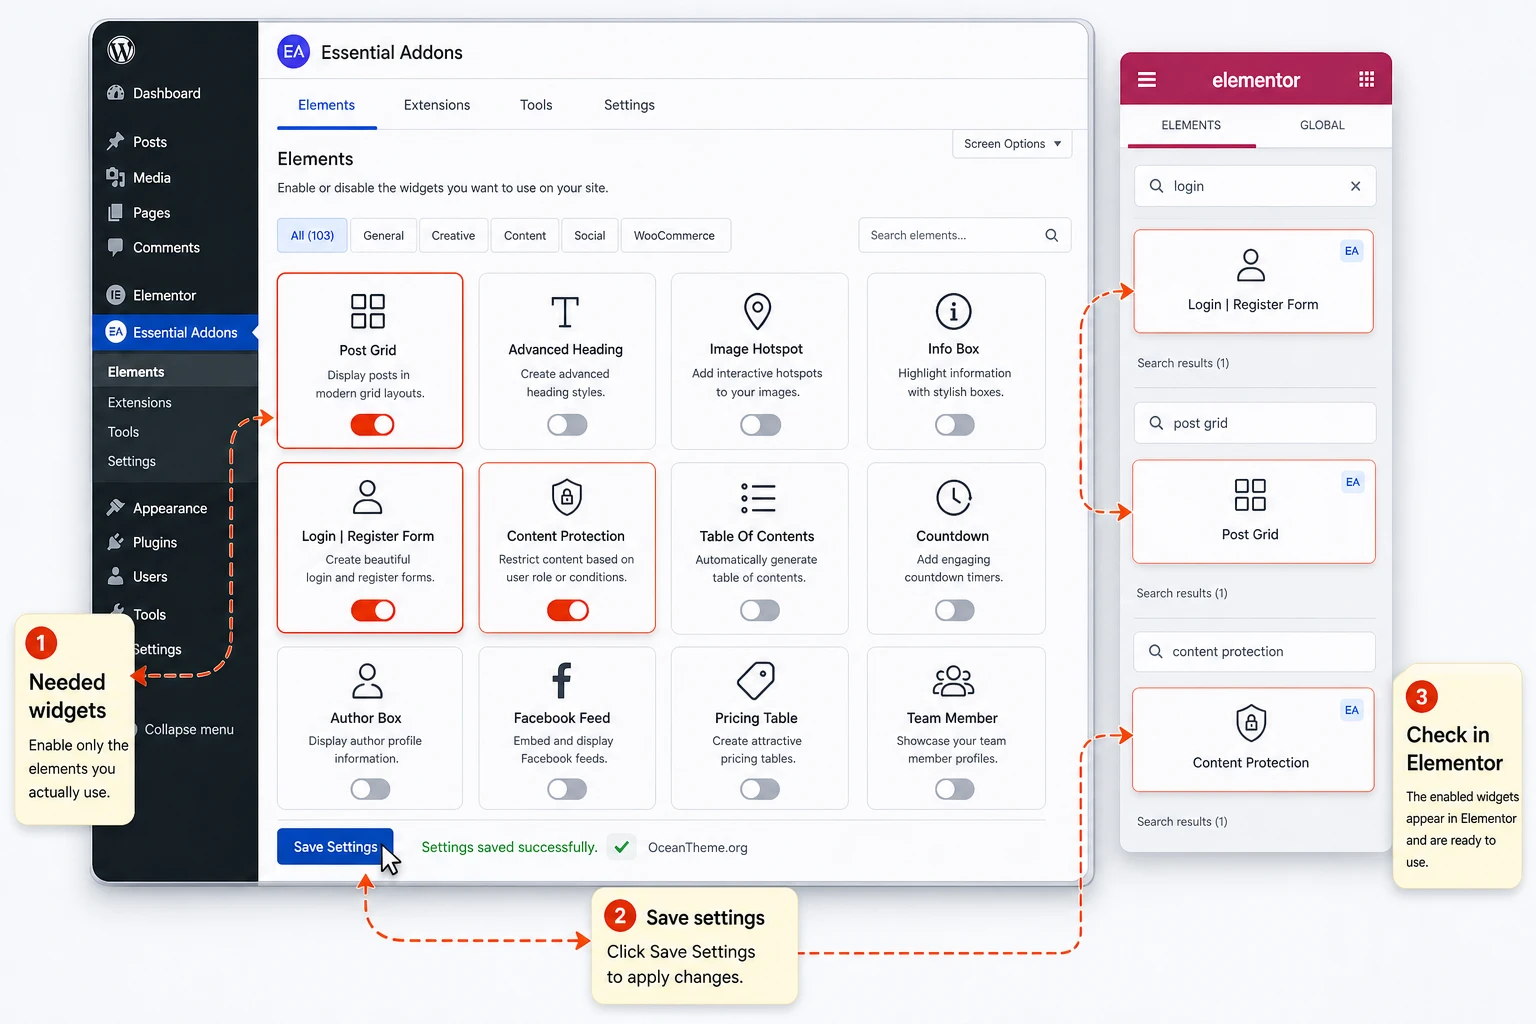
Task: Switch on the Author Box toggle
Action: coord(370,789)
